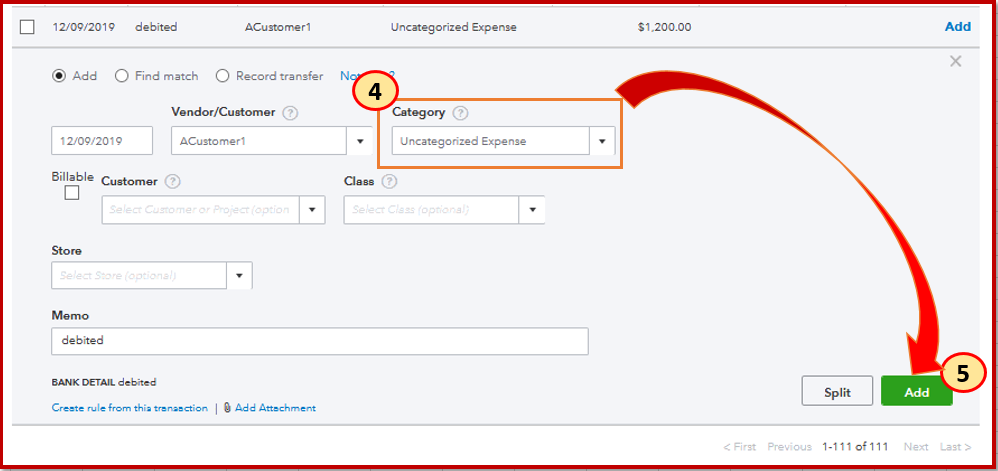The width and height of the screenshot is (998, 471).
Task: Open the Vendor/Customer dropdown arrow
Action: pyautogui.click(x=360, y=141)
